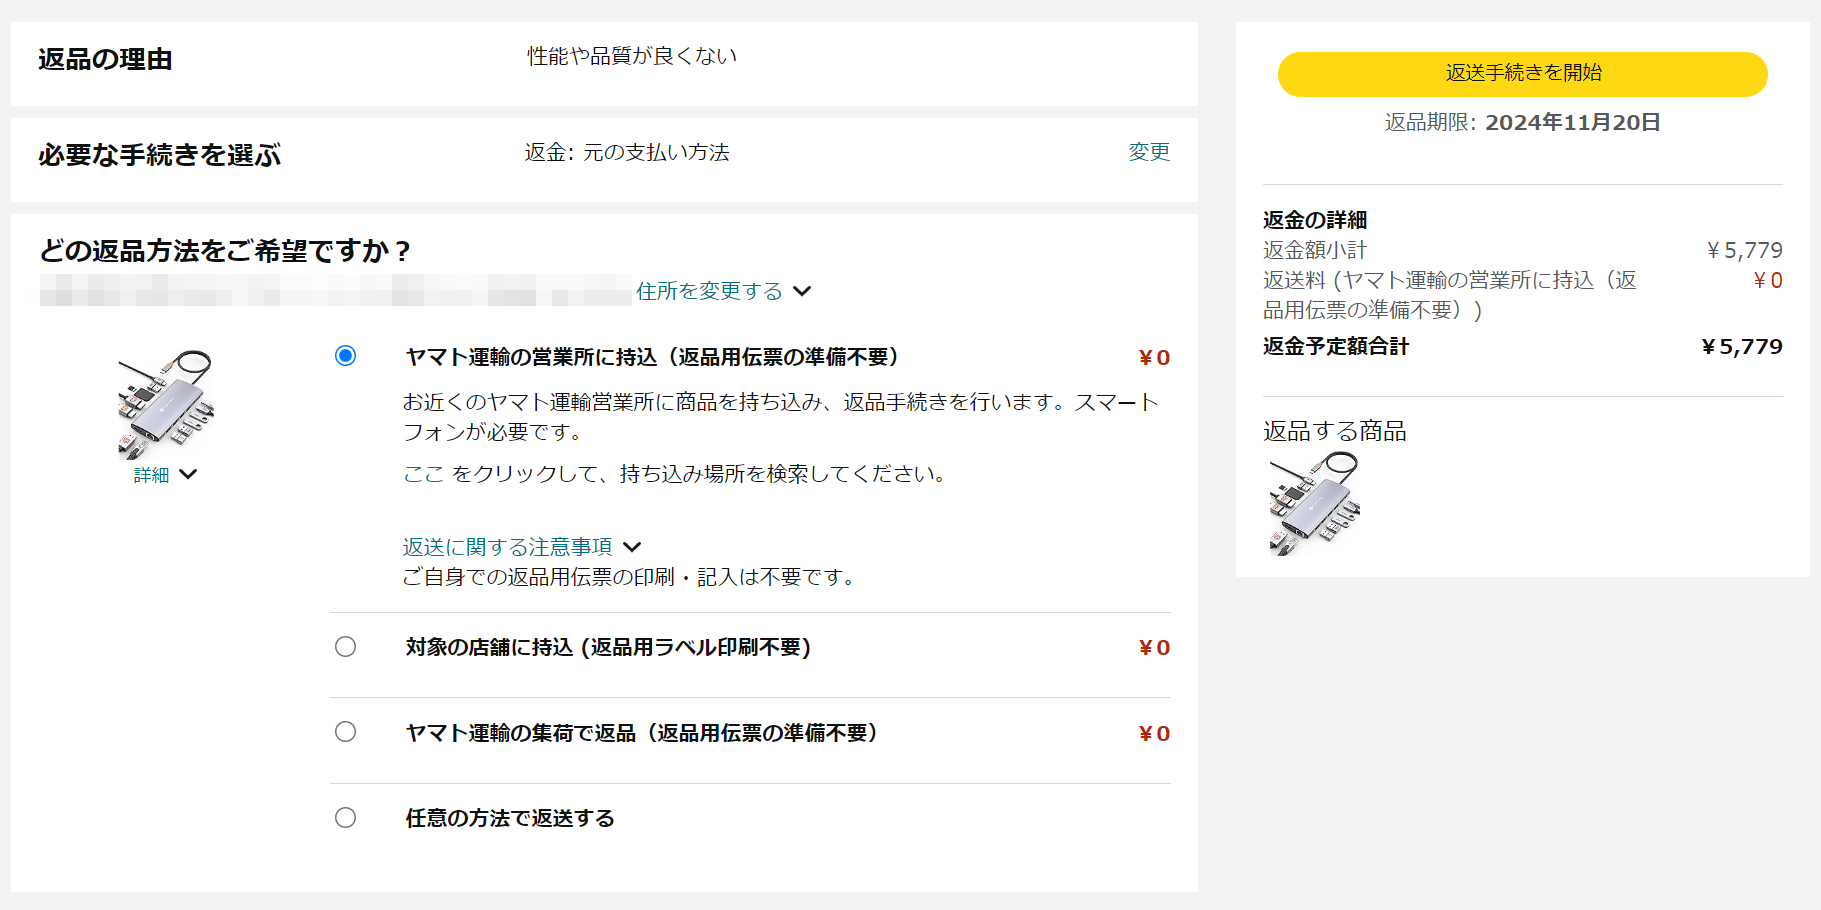Image resolution: width=1821 pixels, height=910 pixels.
Task: Open the 返送に関する注意事項 link
Action: pyautogui.click(x=507, y=547)
